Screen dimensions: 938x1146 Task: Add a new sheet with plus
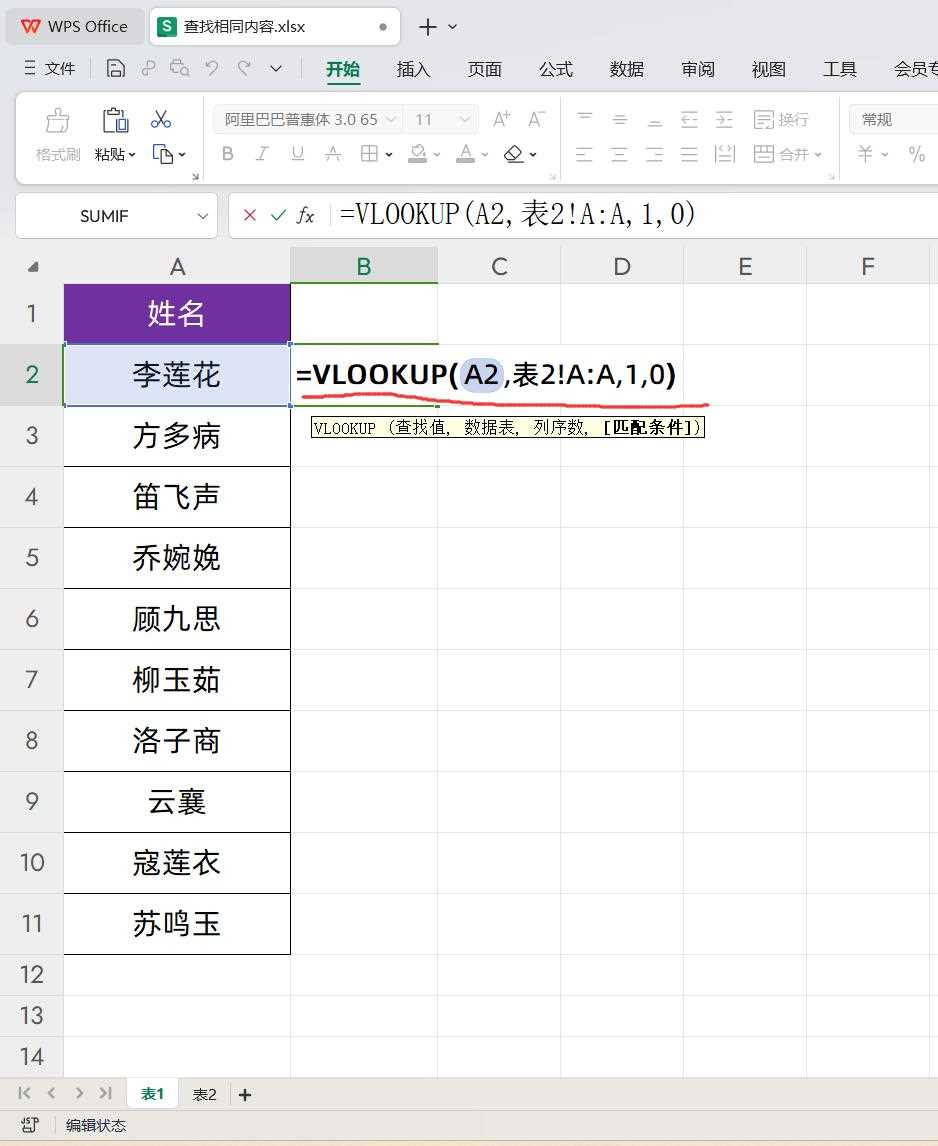pos(245,1095)
